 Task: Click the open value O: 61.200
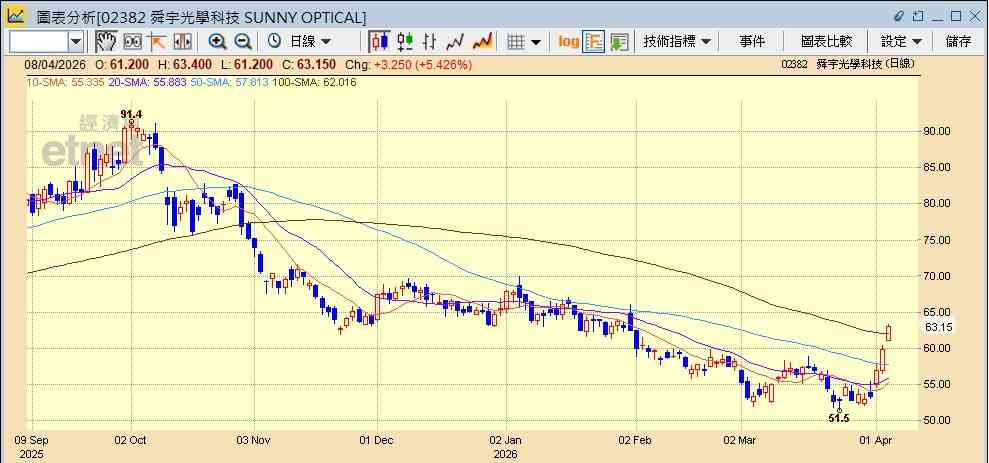click(122, 64)
